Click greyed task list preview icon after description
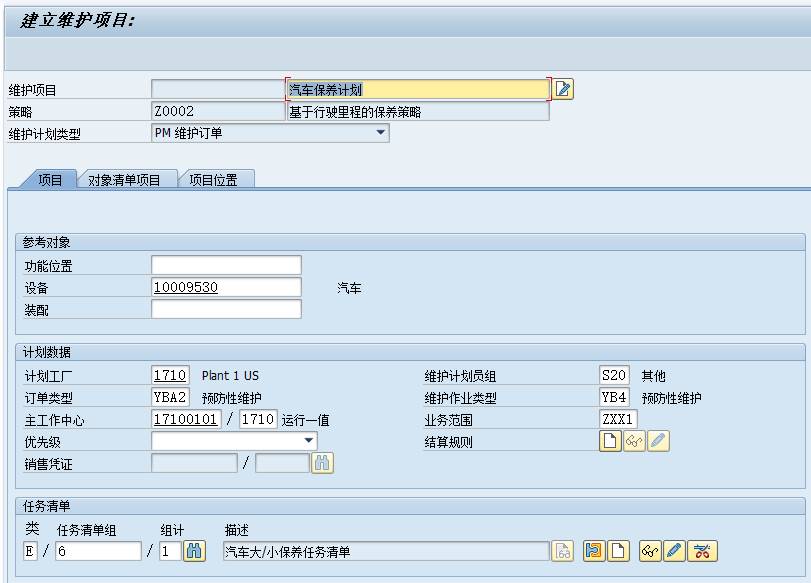Image resolution: width=811 pixels, height=583 pixels. (563, 551)
